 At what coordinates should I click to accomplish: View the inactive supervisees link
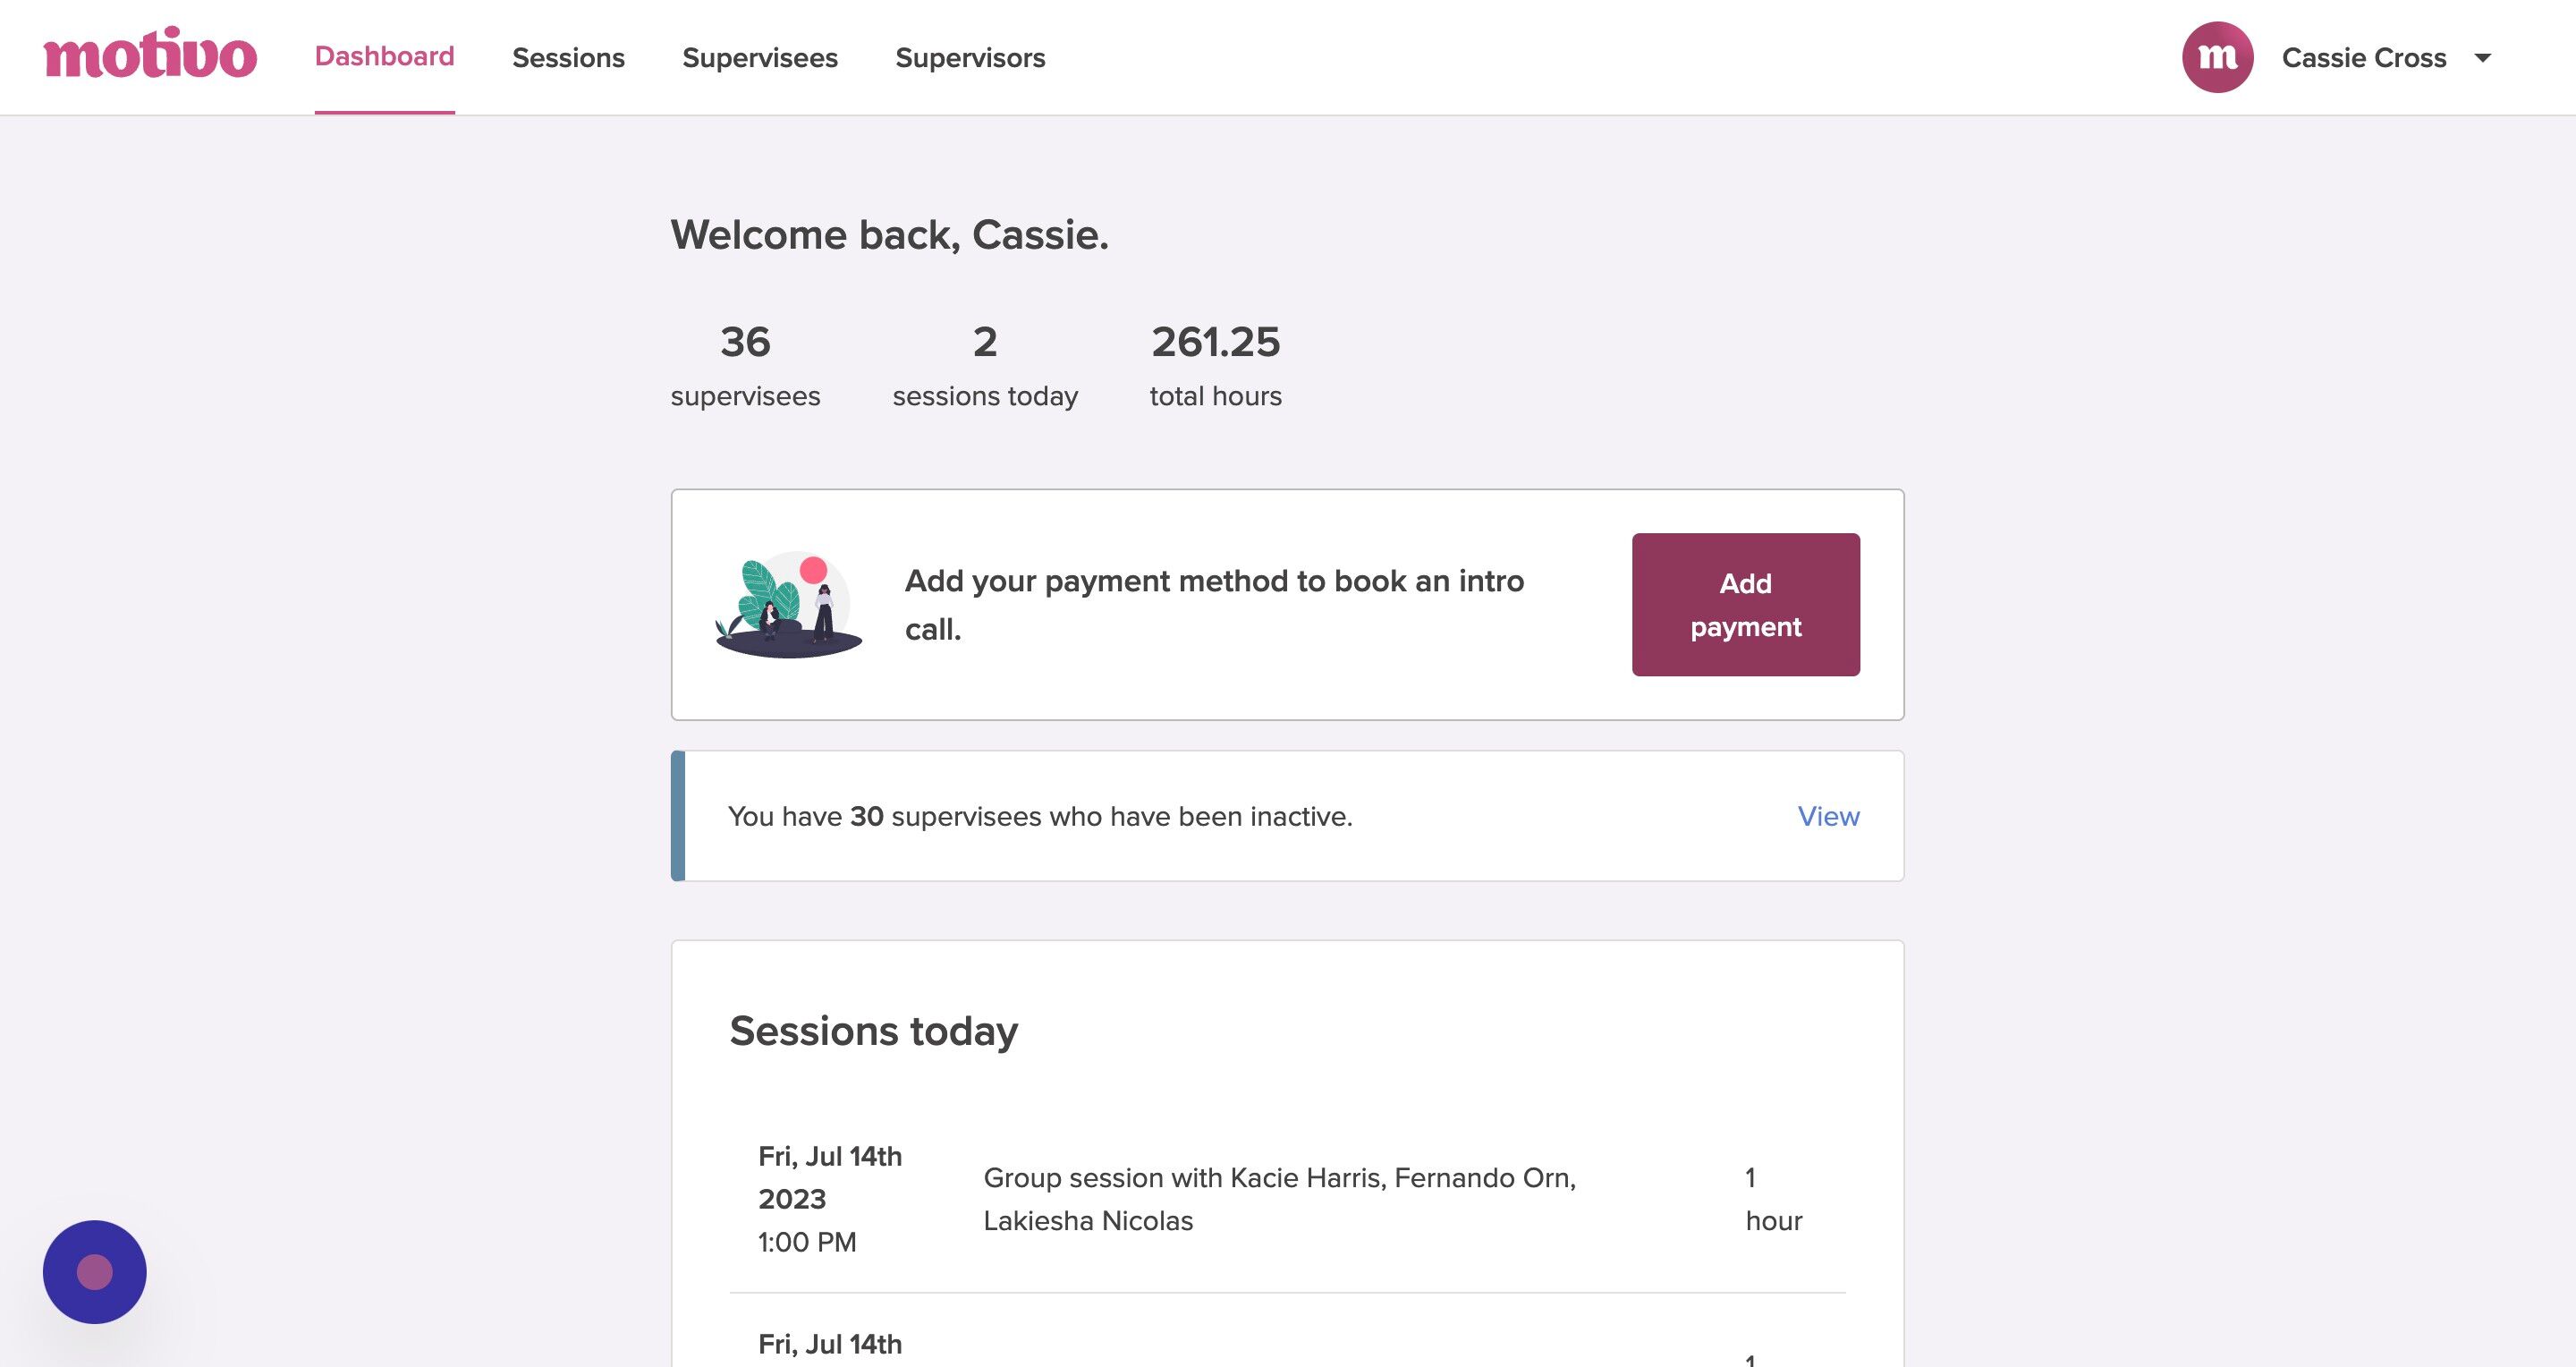[x=1828, y=816]
